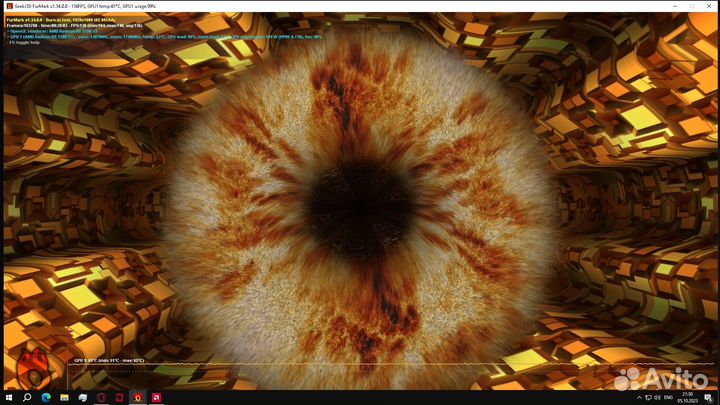
Task: Close the FurMark burn-in test window
Action: pos(708,6)
